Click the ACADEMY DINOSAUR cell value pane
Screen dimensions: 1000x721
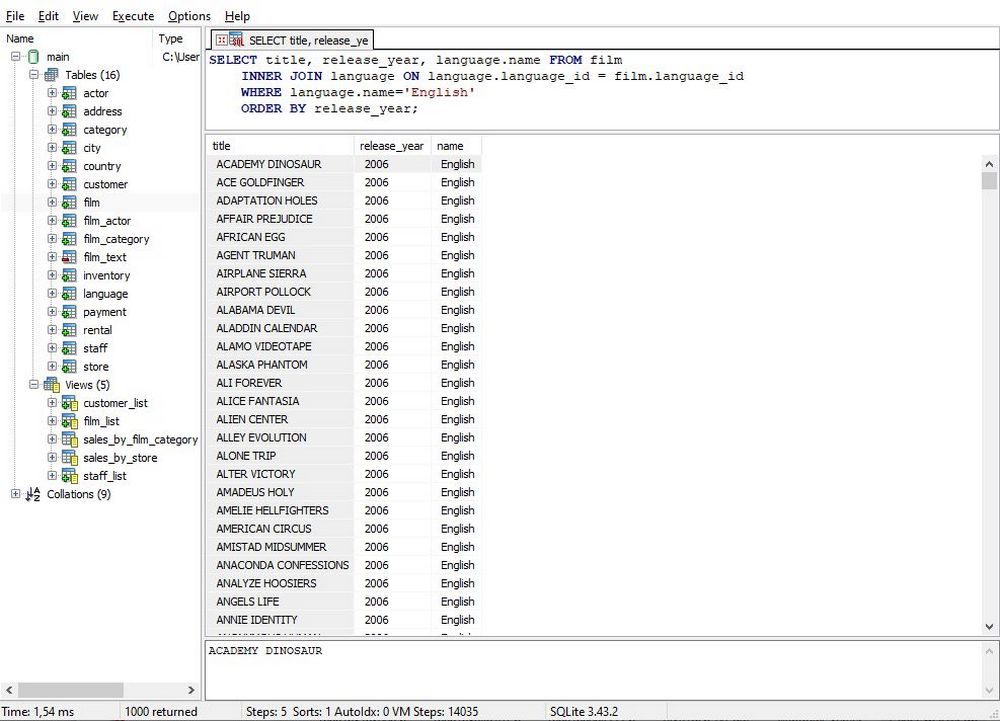pos(593,669)
